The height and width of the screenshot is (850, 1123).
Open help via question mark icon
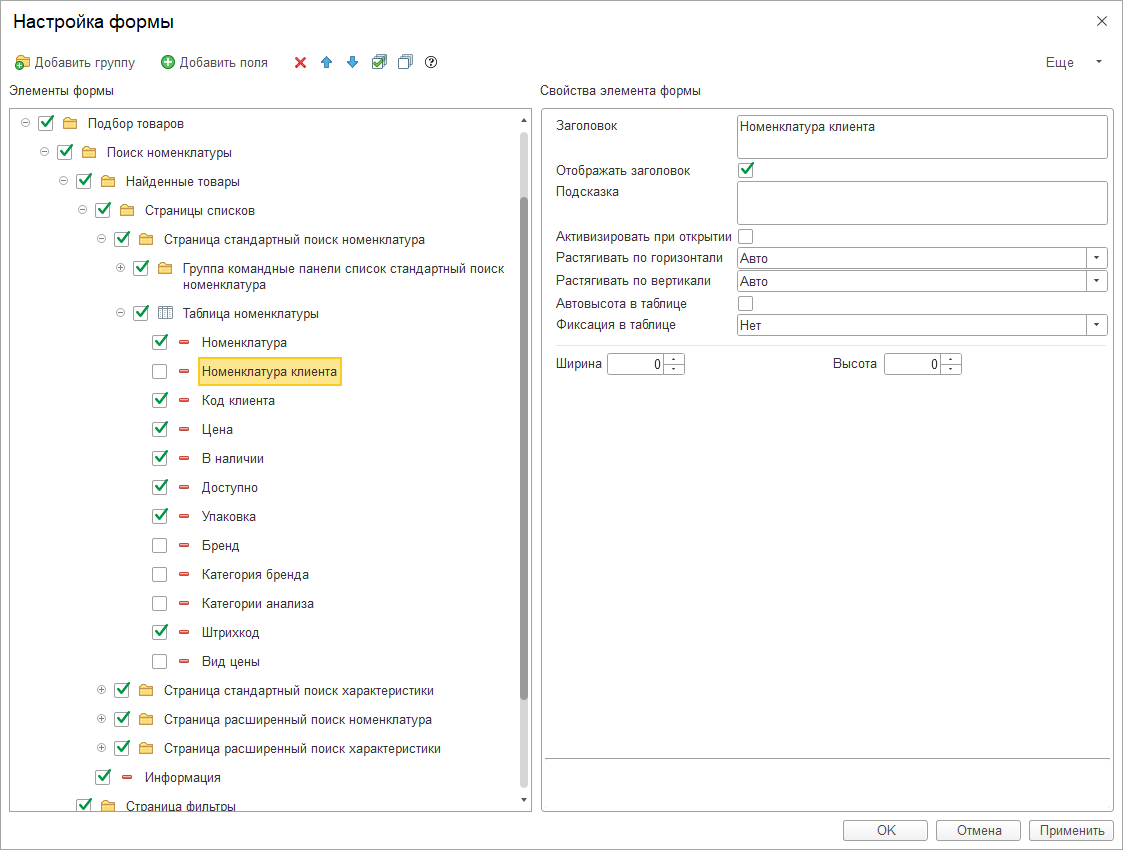(x=431, y=63)
